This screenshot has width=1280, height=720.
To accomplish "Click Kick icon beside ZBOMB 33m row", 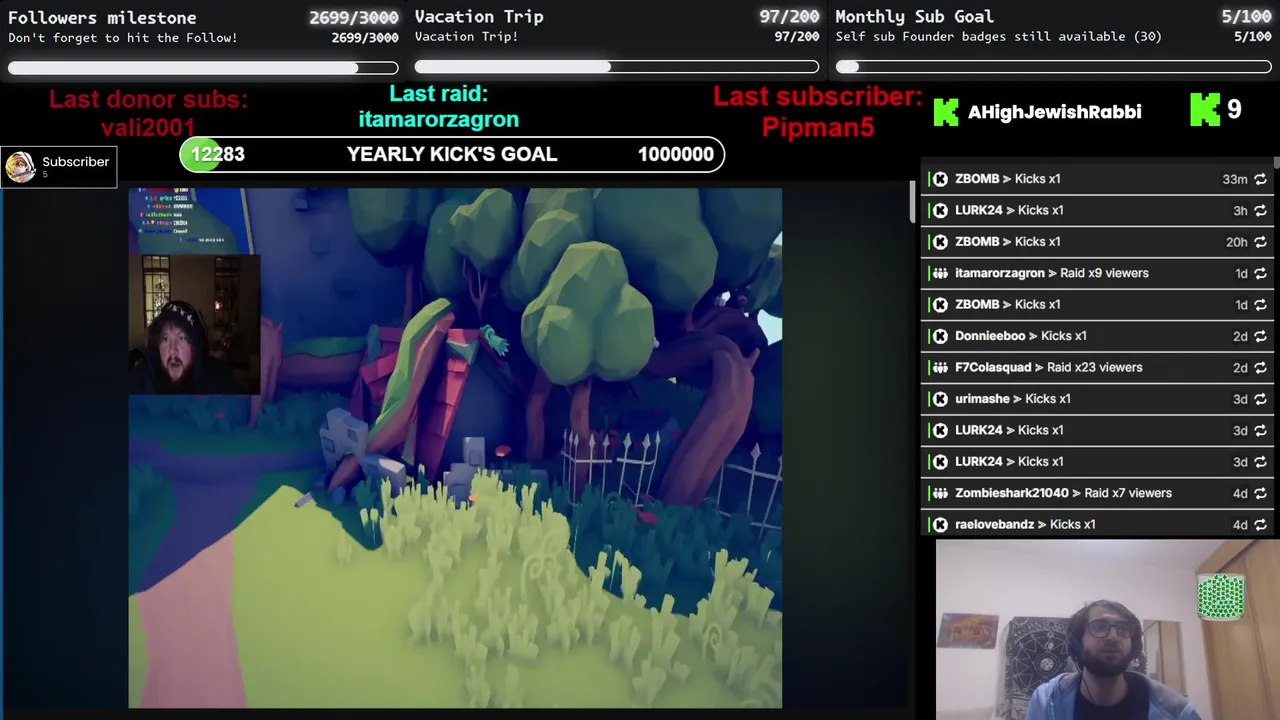I will (x=940, y=179).
